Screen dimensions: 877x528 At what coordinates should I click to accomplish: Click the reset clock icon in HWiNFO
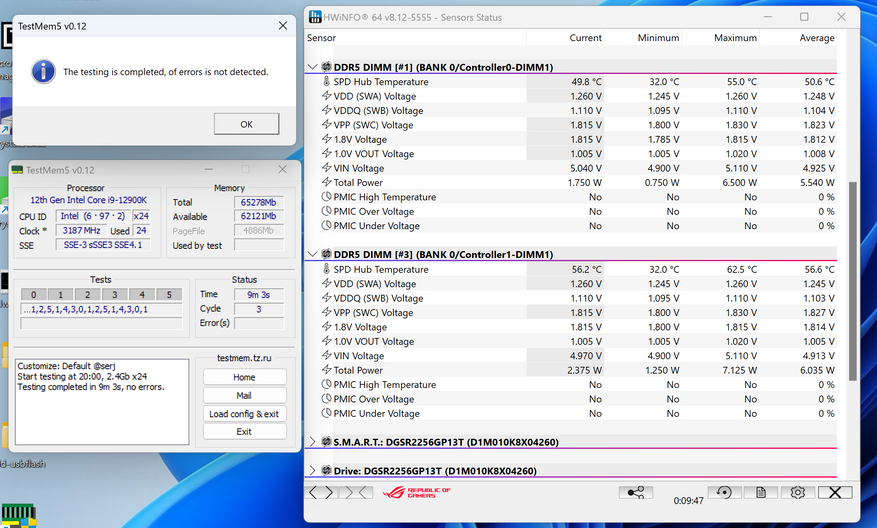click(724, 492)
